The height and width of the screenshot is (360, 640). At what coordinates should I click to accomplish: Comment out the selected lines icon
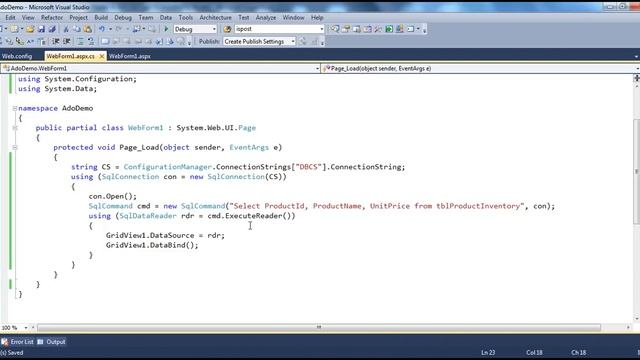(x=80, y=41)
